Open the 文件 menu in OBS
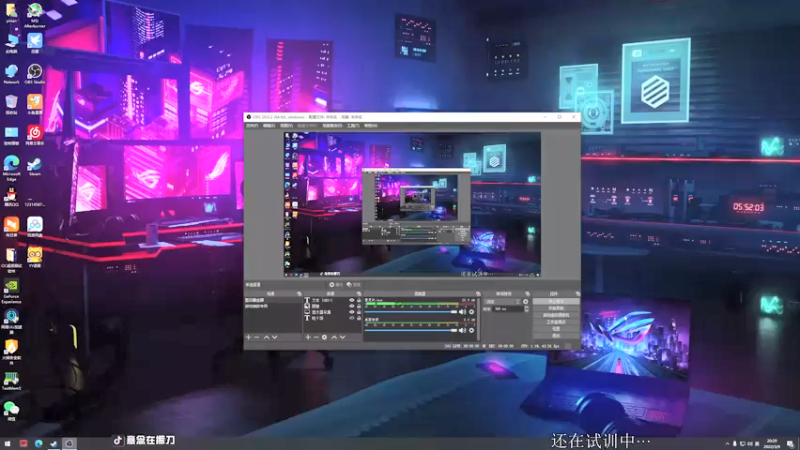800x450 pixels. 252,126
